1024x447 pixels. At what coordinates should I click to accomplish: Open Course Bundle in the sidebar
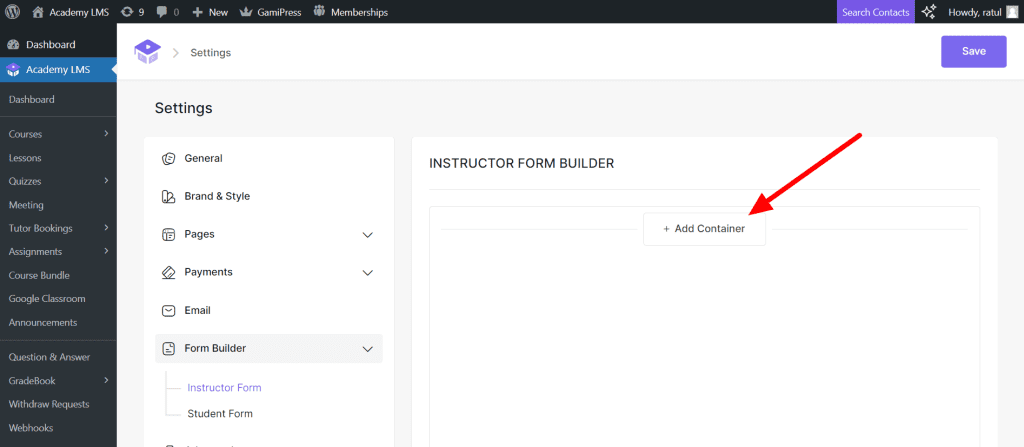coord(39,275)
